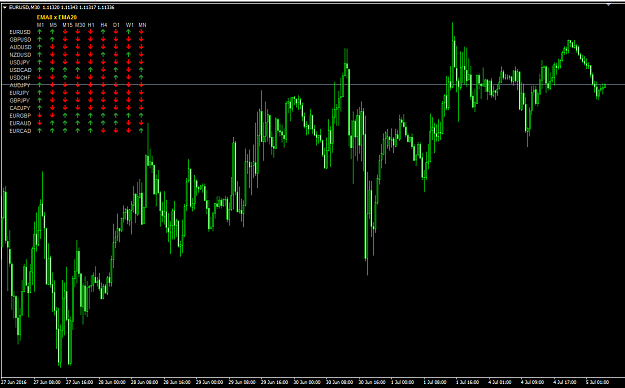Click the 1 Jul 16:00 time axis label

(x=468, y=382)
